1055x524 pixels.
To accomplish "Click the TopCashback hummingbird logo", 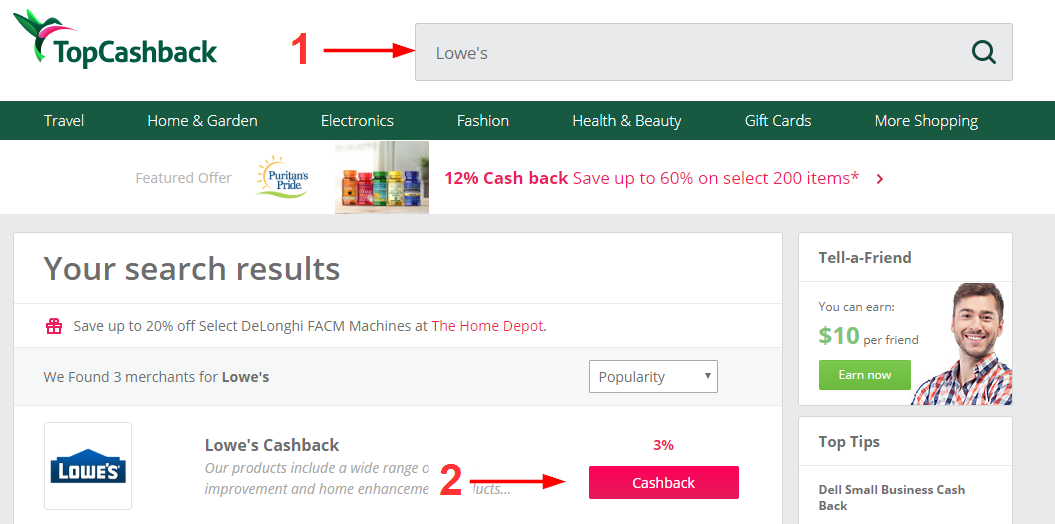I will [116, 39].
